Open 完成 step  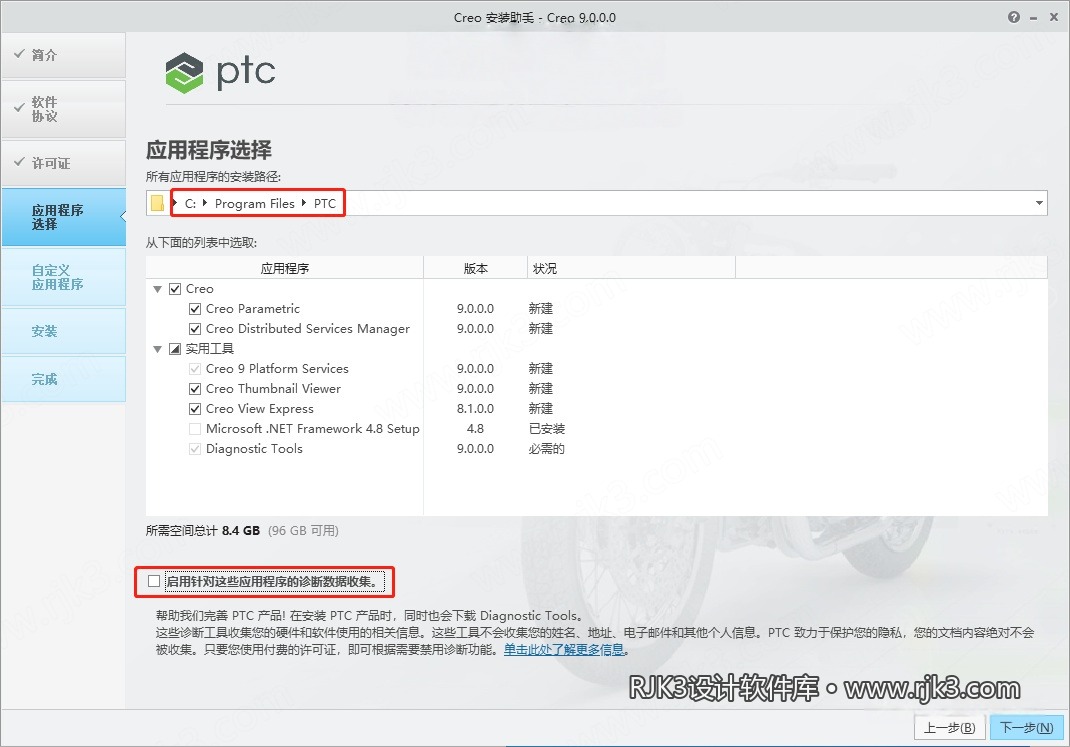pyautogui.click(x=63, y=379)
